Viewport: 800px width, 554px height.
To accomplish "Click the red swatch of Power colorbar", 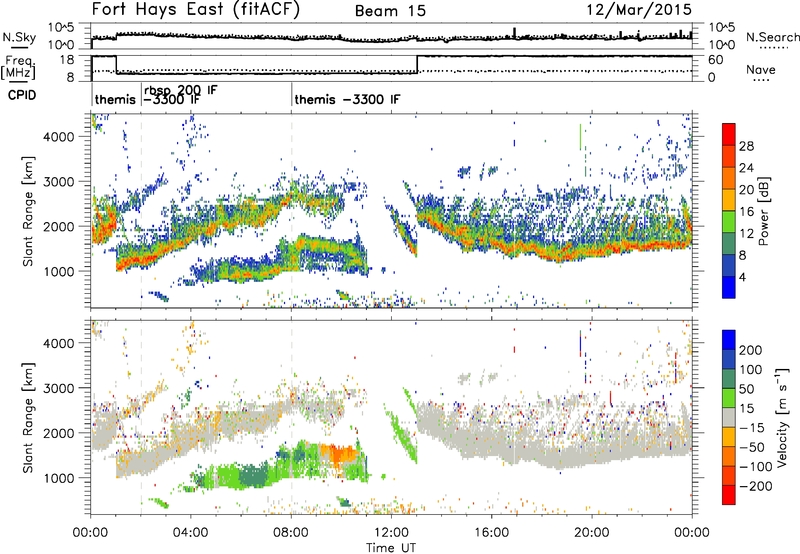I will [x=729, y=134].
